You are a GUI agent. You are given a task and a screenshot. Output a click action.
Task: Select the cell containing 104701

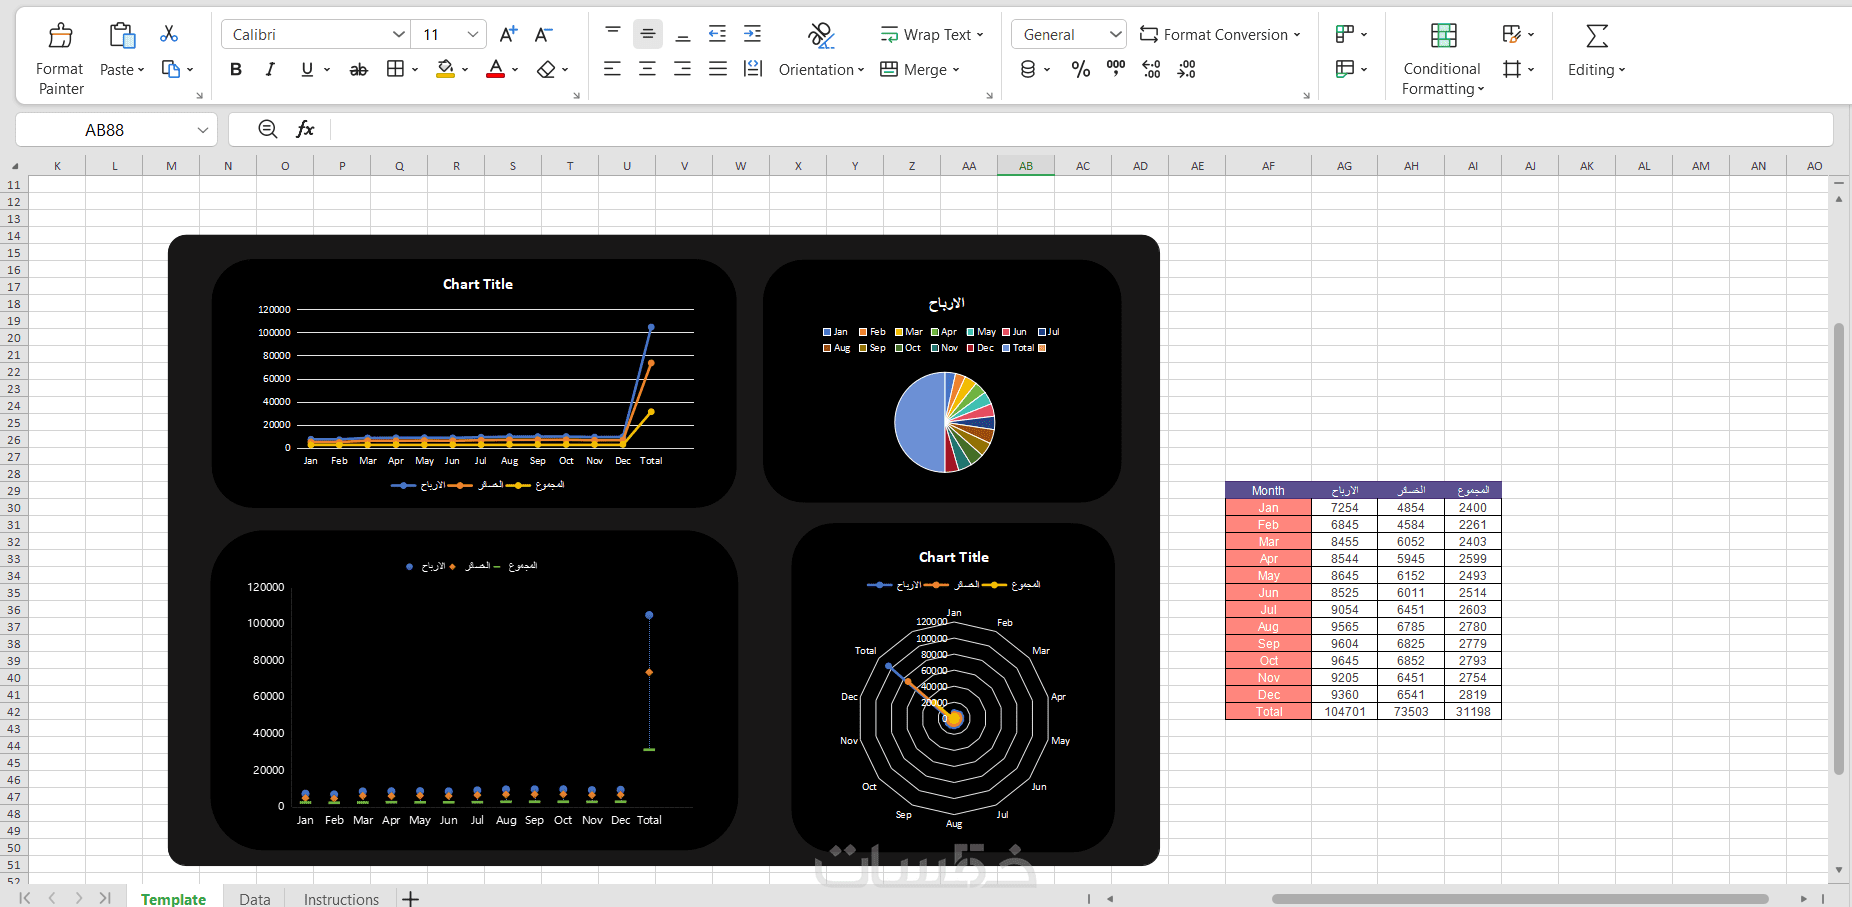1345,712
